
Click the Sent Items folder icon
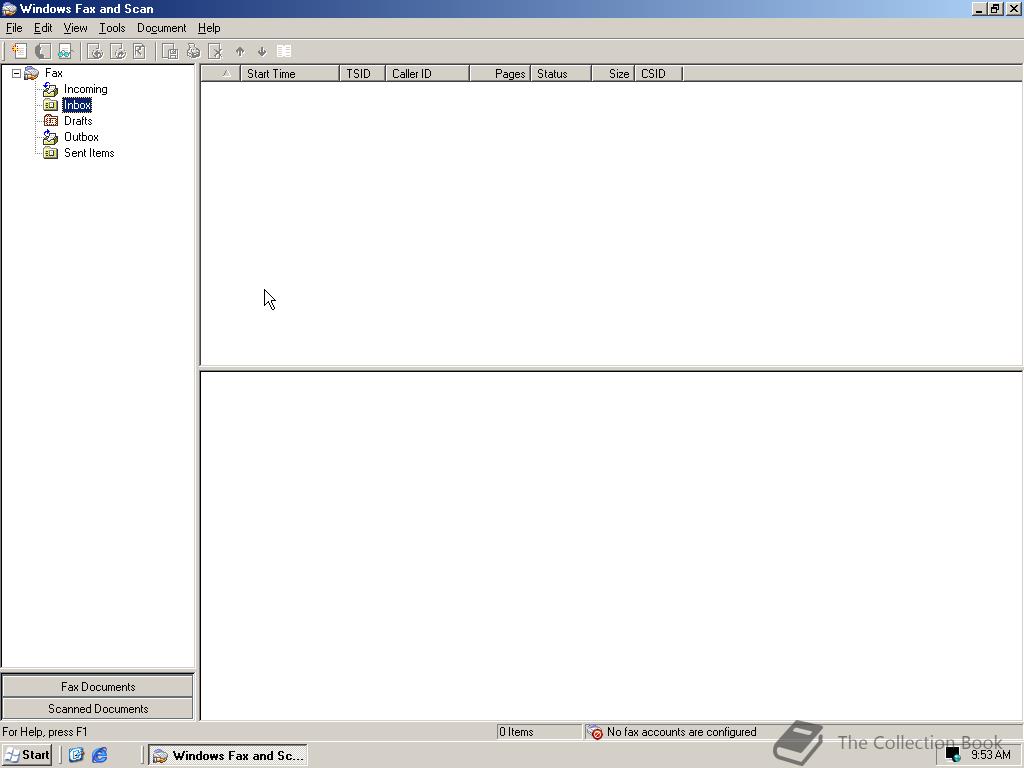coord(50,153)
